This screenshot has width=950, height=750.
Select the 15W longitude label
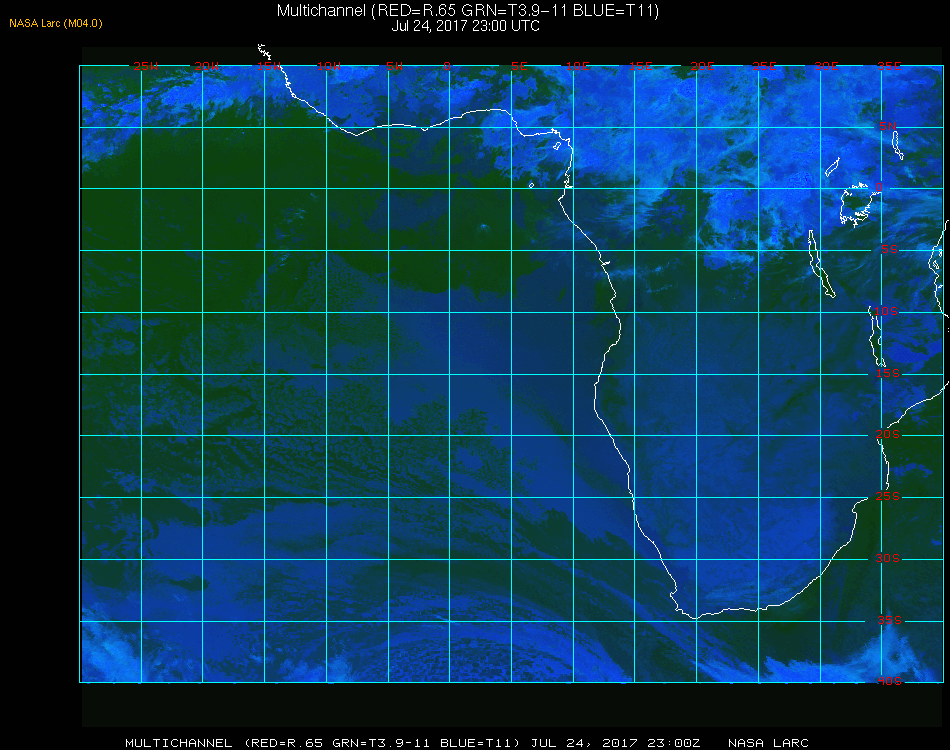[268, 66]
